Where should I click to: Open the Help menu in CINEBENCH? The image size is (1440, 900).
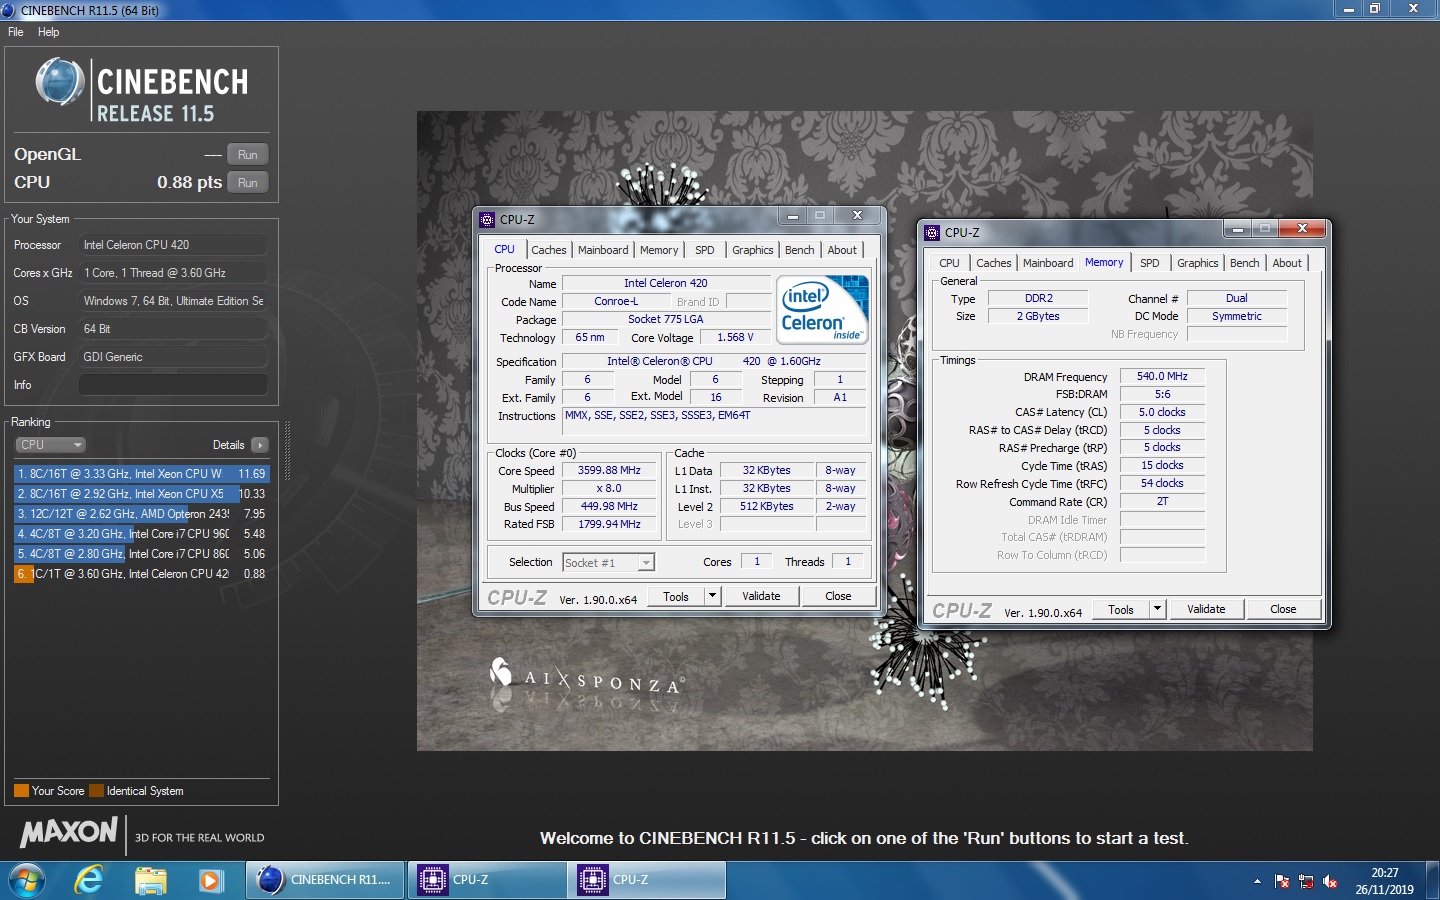tap(48, 32)
